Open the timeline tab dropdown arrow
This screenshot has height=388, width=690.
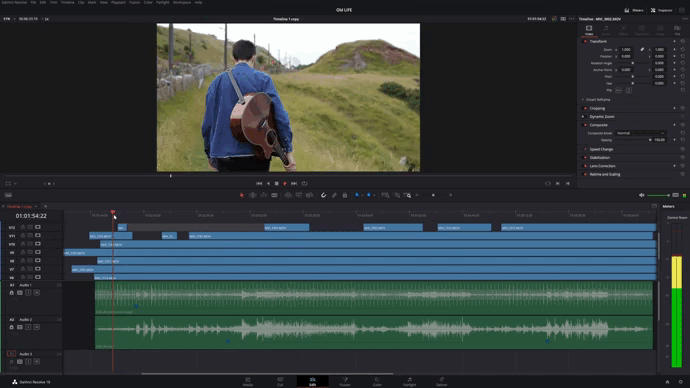[x=36, y=206]
